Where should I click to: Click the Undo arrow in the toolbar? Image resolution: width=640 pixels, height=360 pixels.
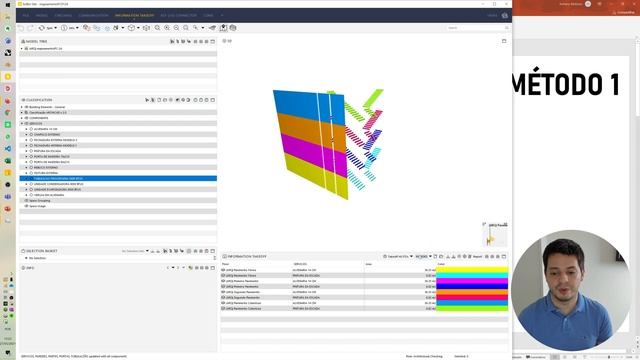[x=22, y=28]
